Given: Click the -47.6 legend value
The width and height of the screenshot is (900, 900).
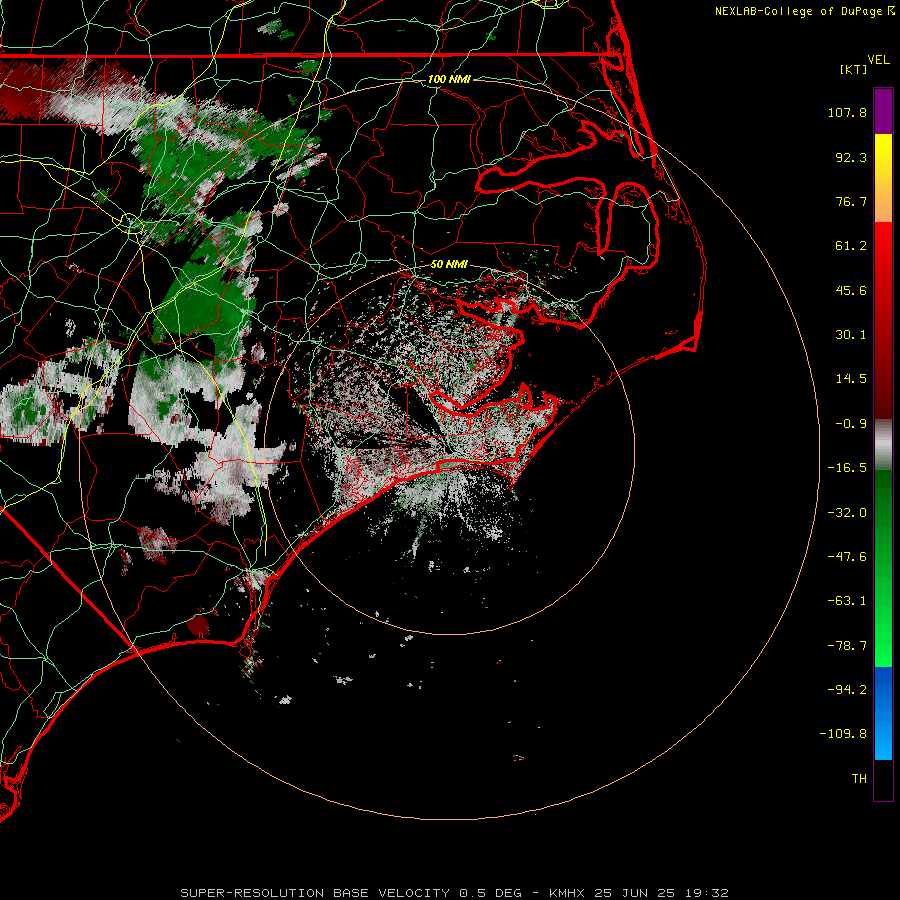Looking at the screenshot, I should click(847, 557).
